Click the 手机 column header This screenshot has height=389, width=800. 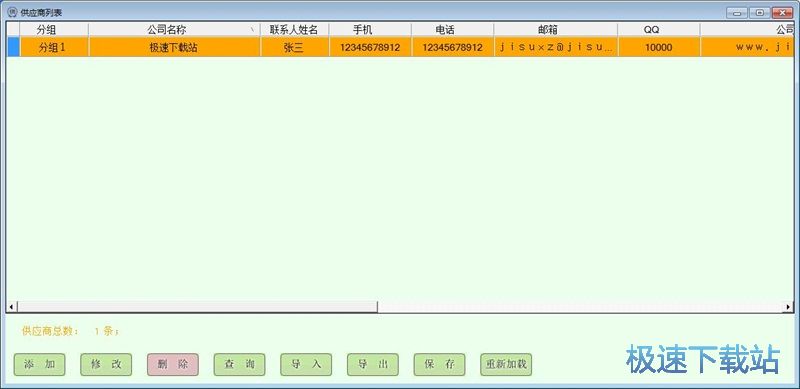click(370, 30)
